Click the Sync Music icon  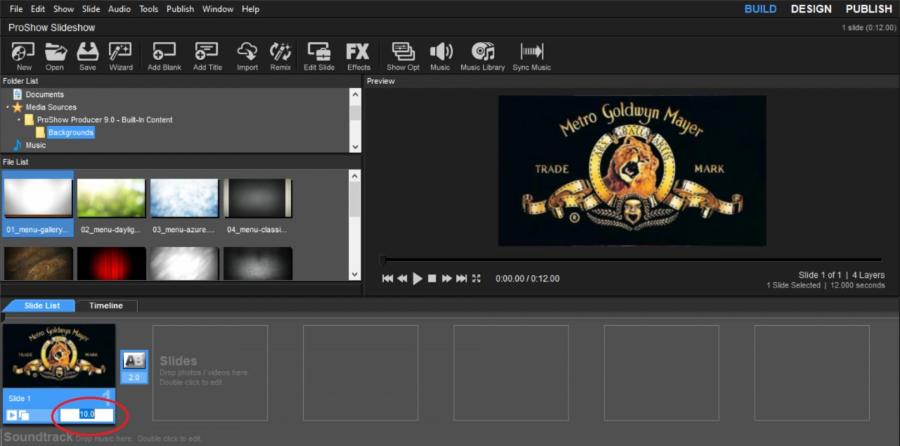tap(532, 56)
